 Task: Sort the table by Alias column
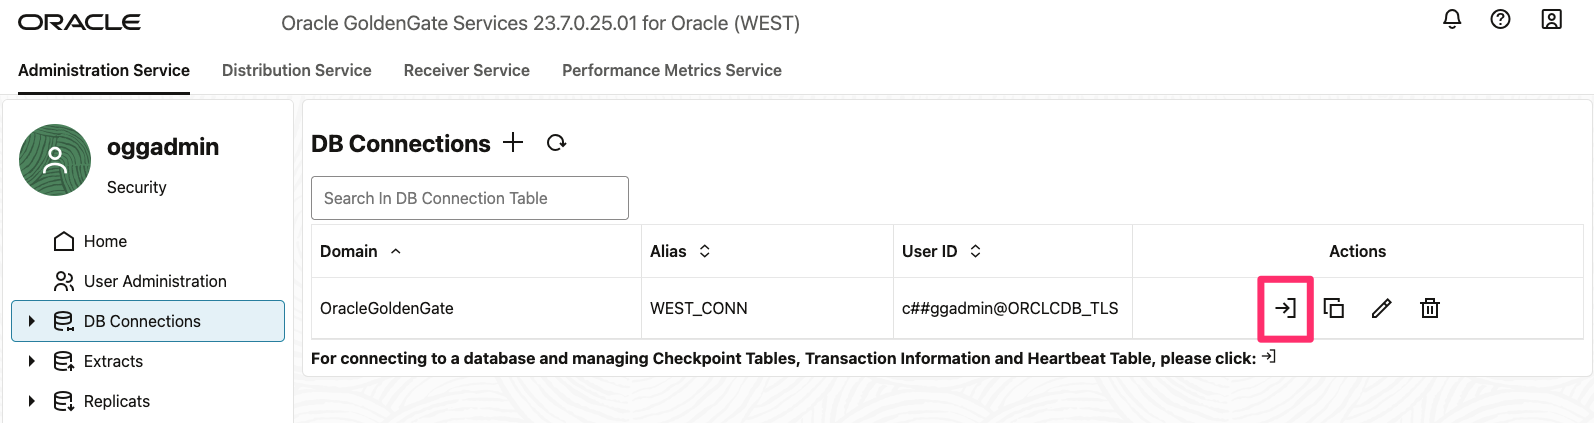click(x=705, y=251)
